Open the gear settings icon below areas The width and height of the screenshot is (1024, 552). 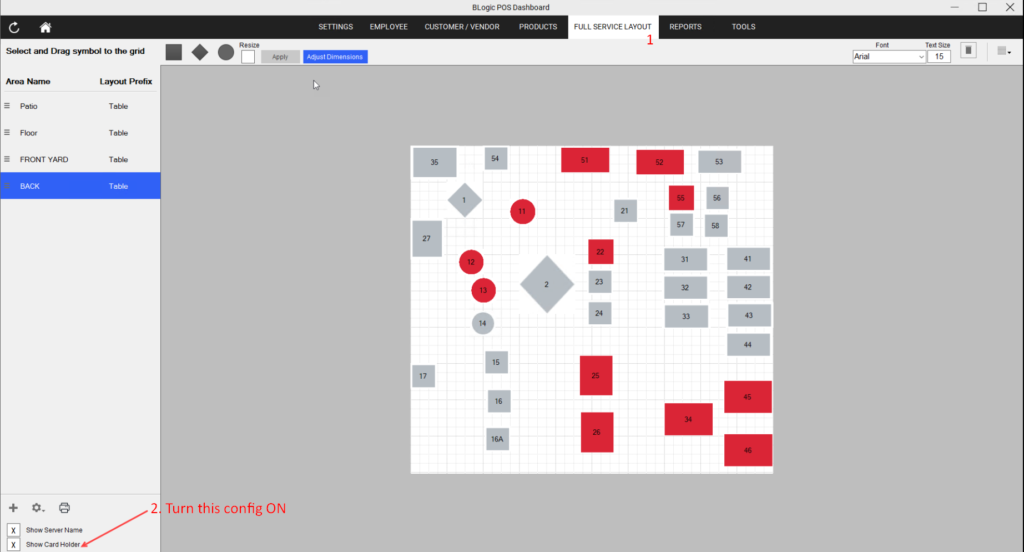click(37, 508)
